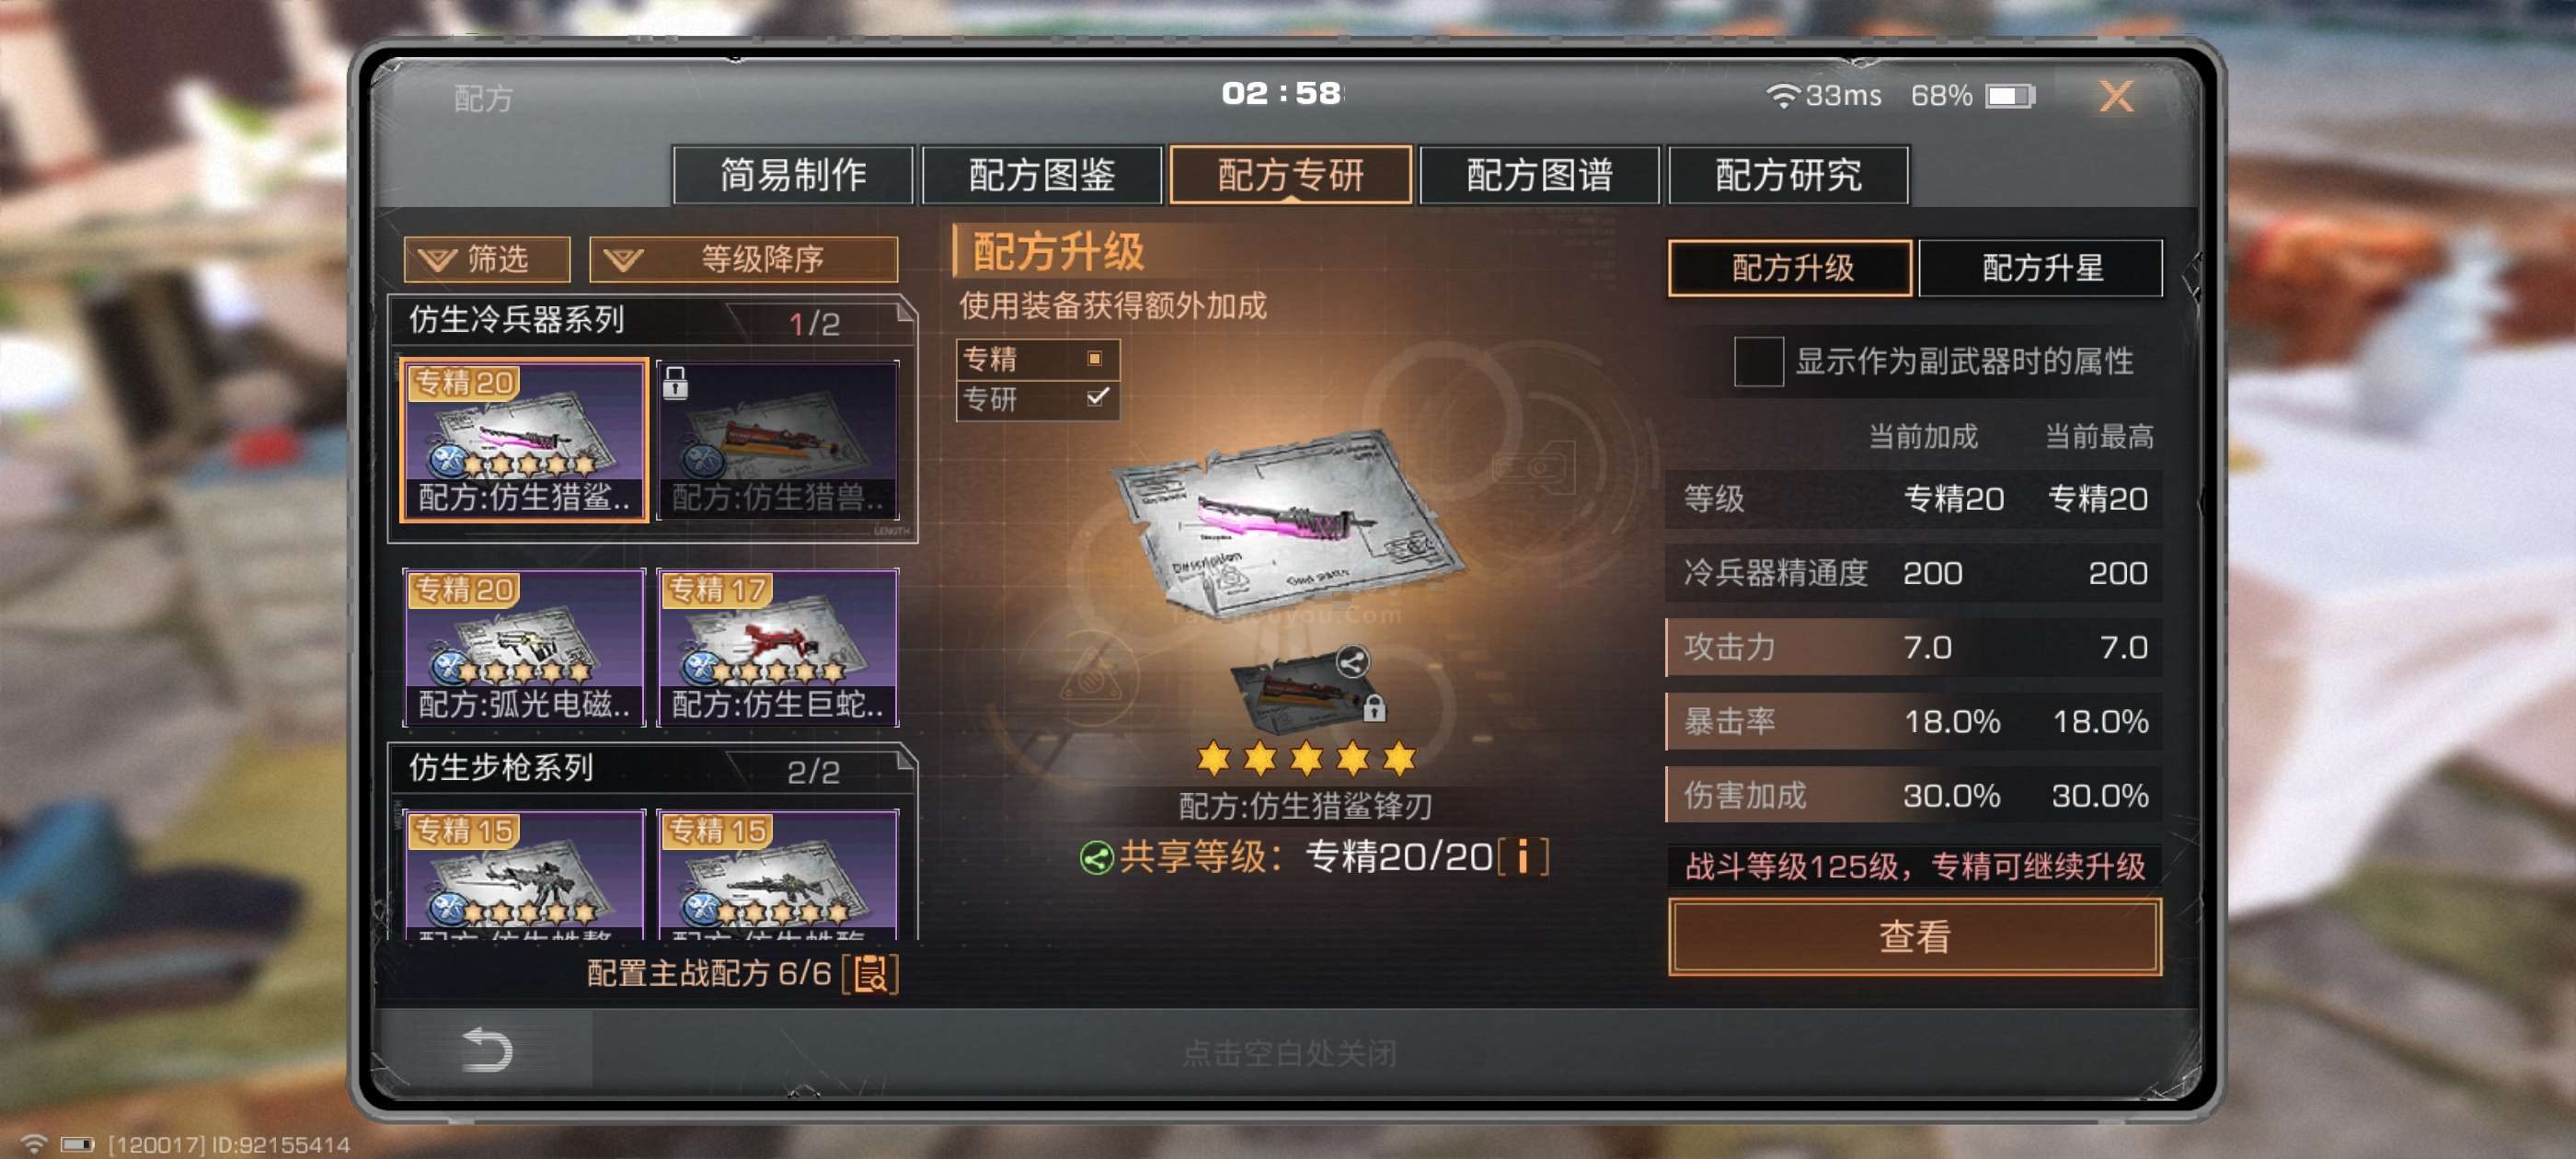
Task: Switch to the 配方升星 tab
Action: tap(2041, 268)
